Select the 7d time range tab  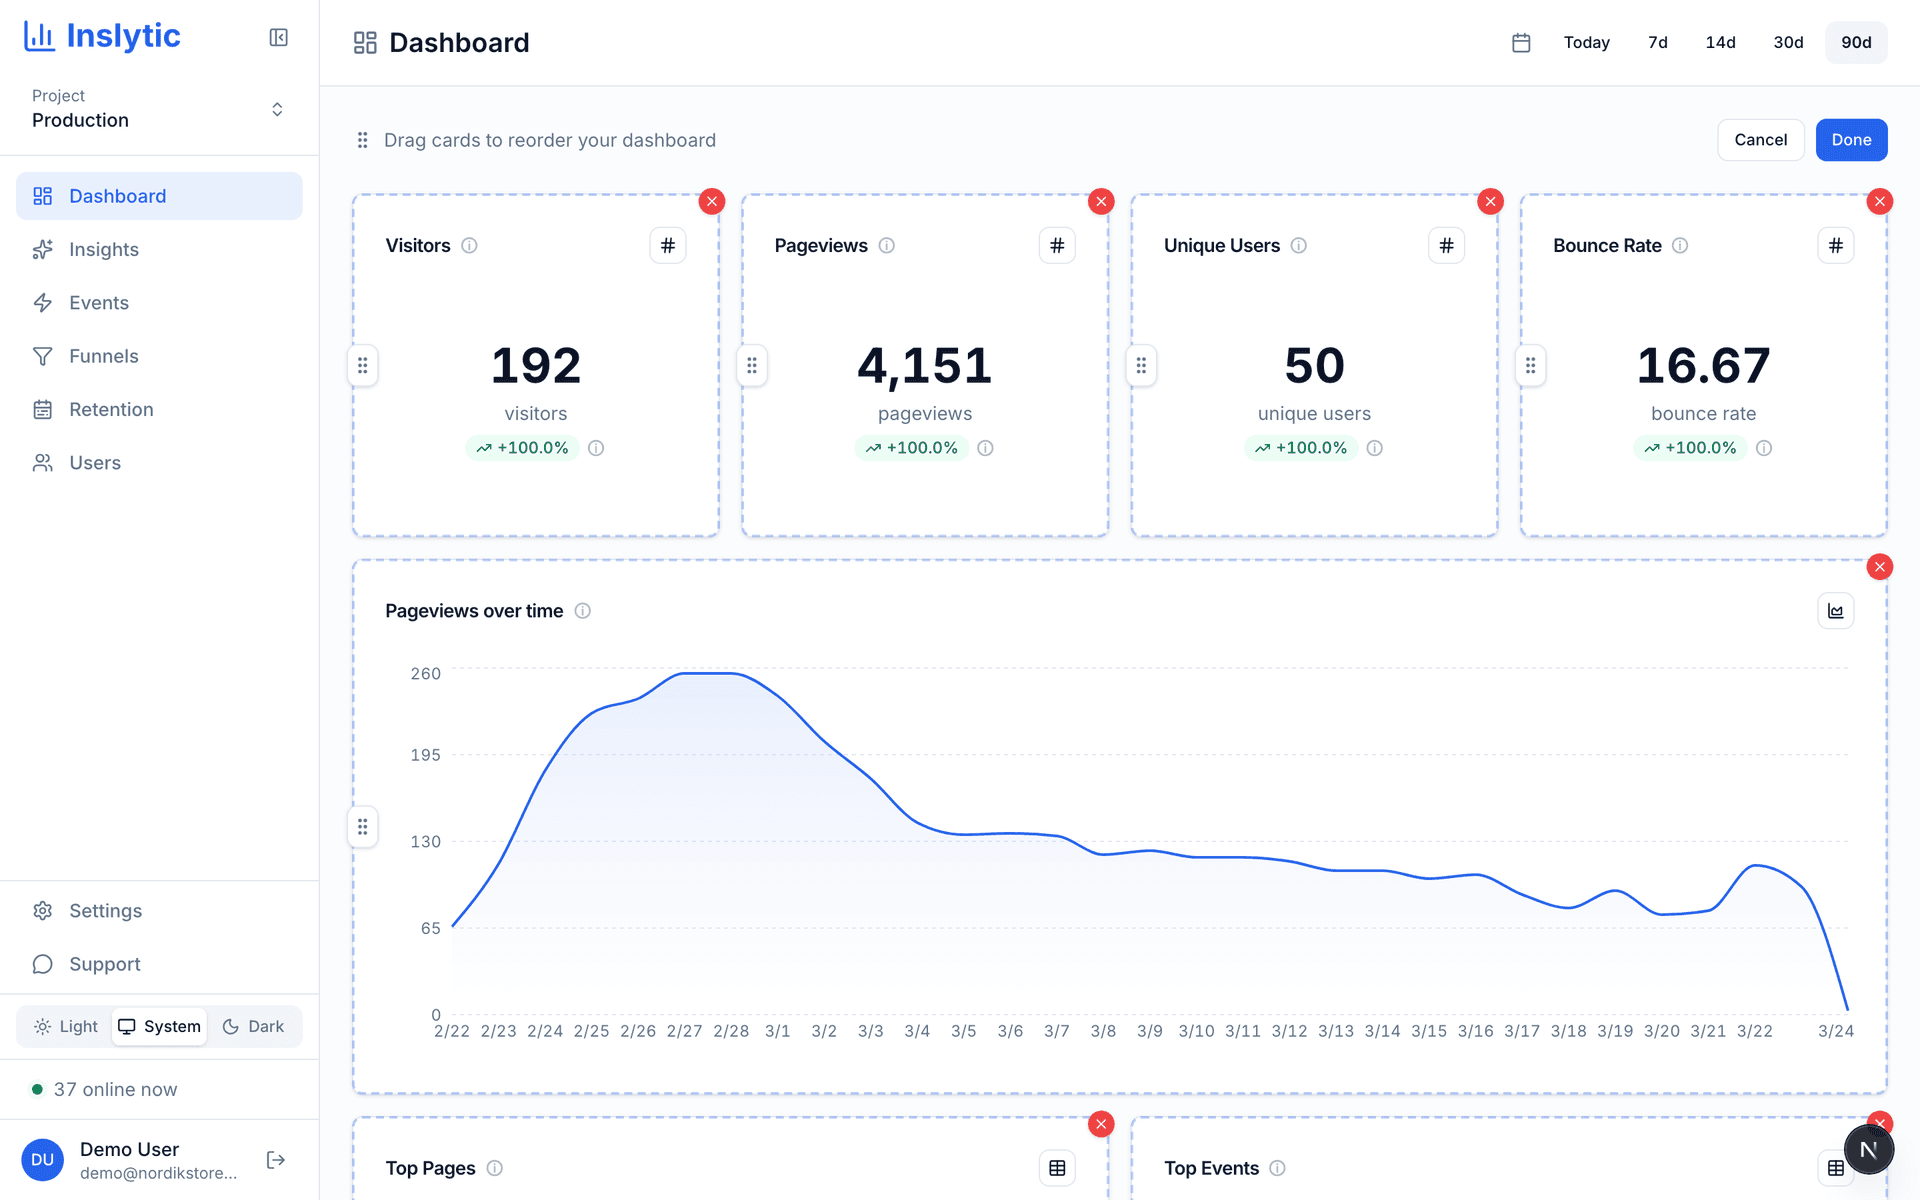click(x=1657, y=42)
